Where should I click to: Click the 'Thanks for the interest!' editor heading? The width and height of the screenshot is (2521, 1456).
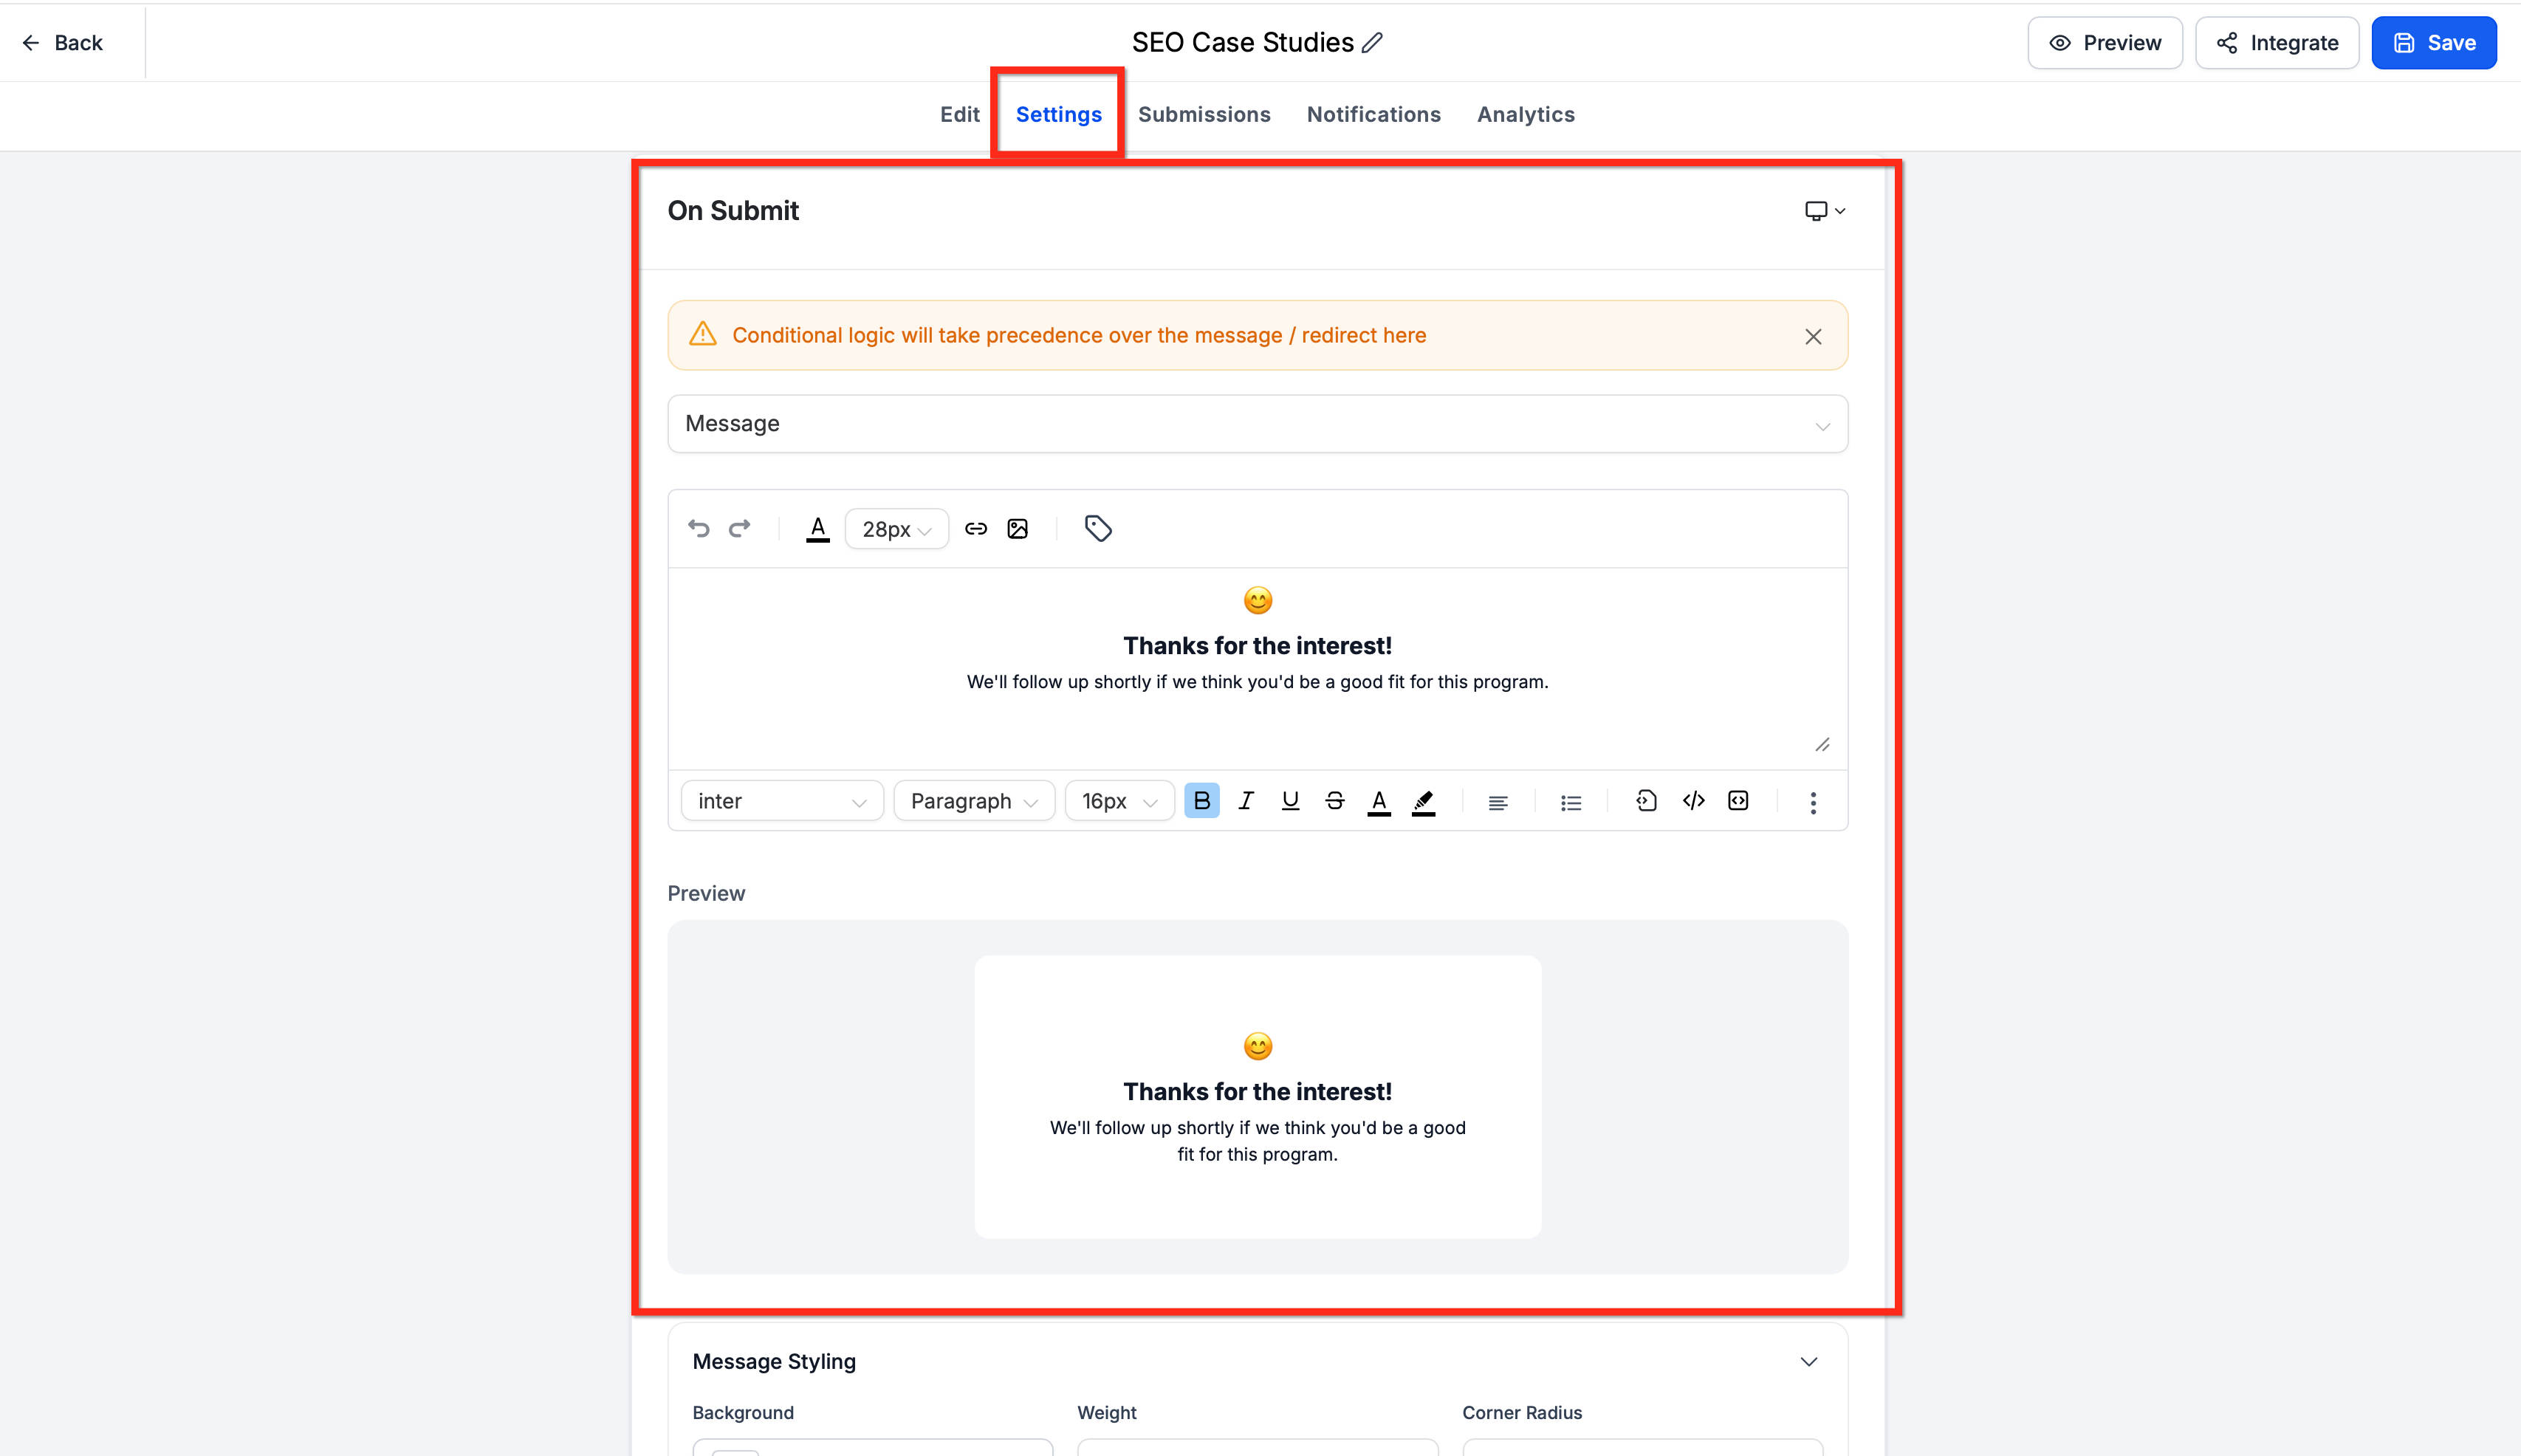point(1257,646)
